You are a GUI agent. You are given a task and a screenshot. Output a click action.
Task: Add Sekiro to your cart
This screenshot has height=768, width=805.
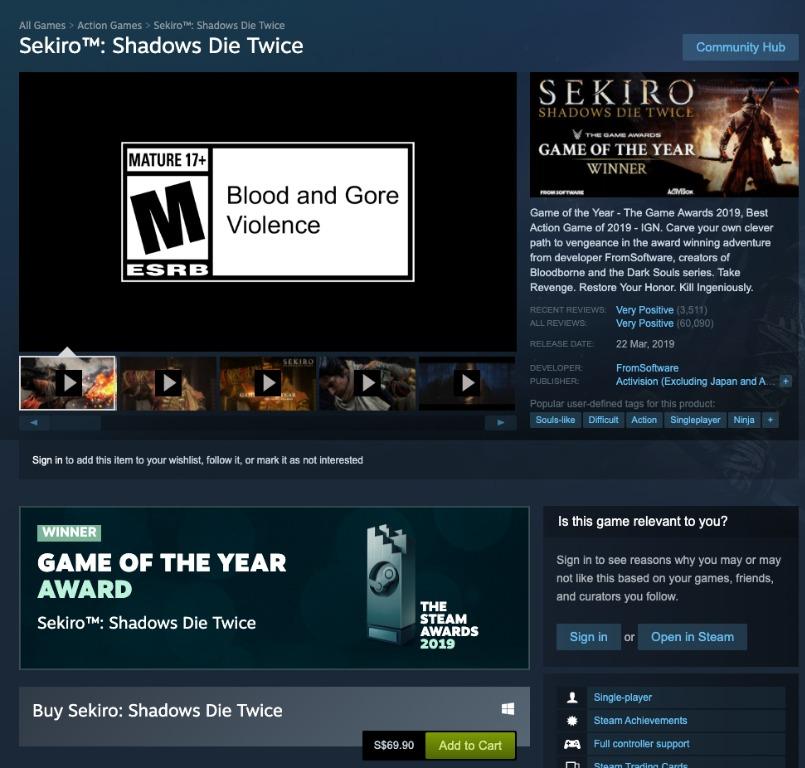click(x=469, y=745)
